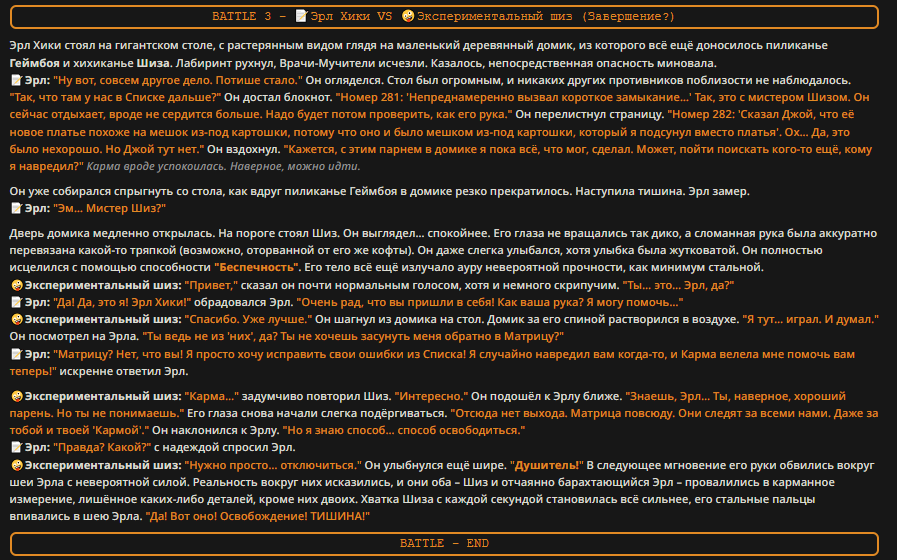
Task: Click quote "Но я знаю способ... способ освободиться."
Action: coord(404,430)
